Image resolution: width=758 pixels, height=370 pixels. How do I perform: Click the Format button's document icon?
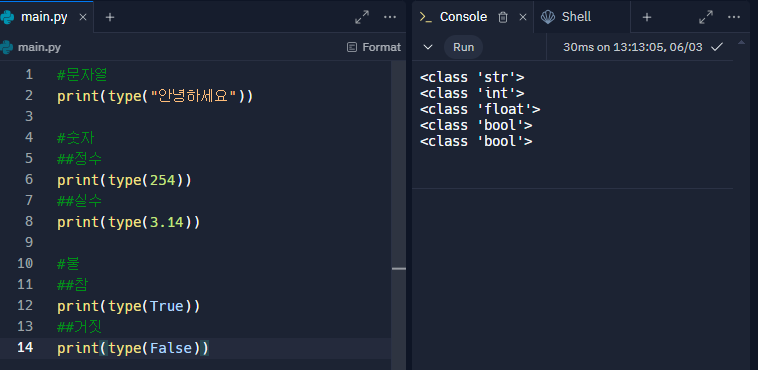pos(352,47)
